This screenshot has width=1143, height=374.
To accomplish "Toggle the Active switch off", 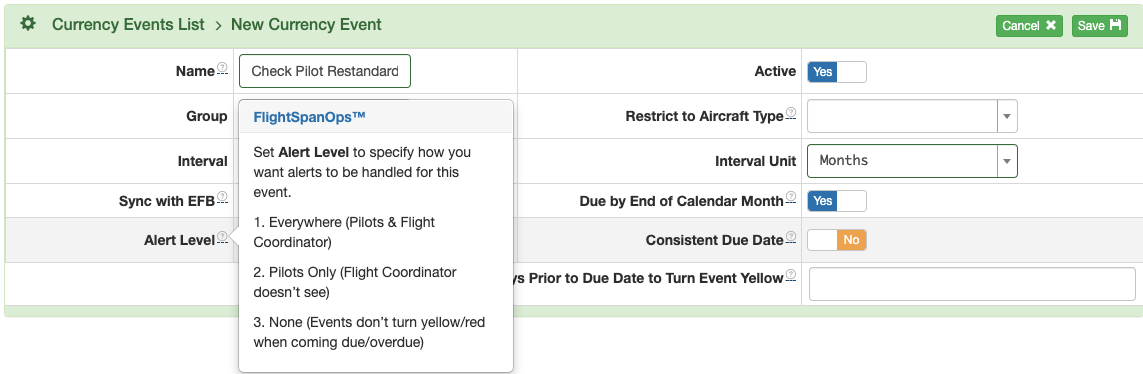I will pos(837,72).
